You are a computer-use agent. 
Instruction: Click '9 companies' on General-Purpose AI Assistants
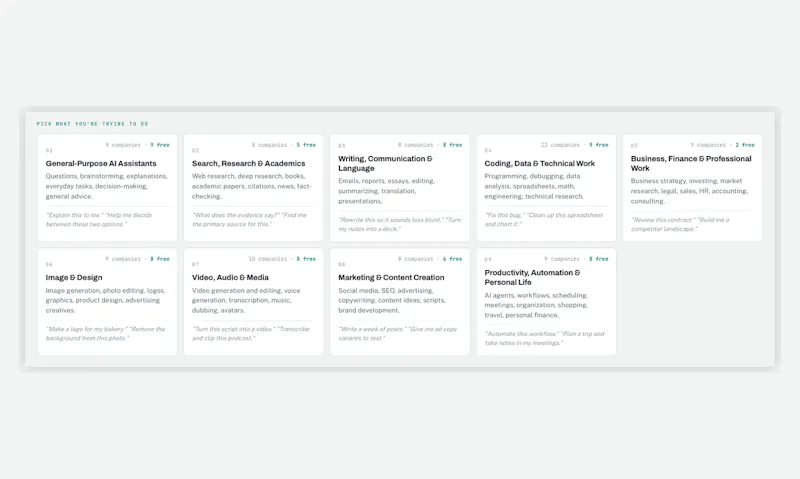coord(123,145)
